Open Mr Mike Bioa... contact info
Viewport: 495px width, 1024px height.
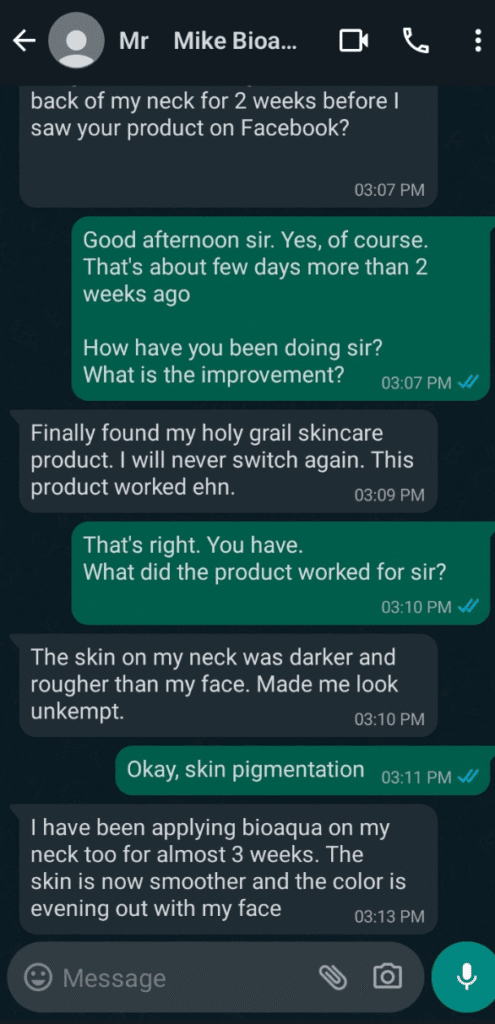(208, 42)
